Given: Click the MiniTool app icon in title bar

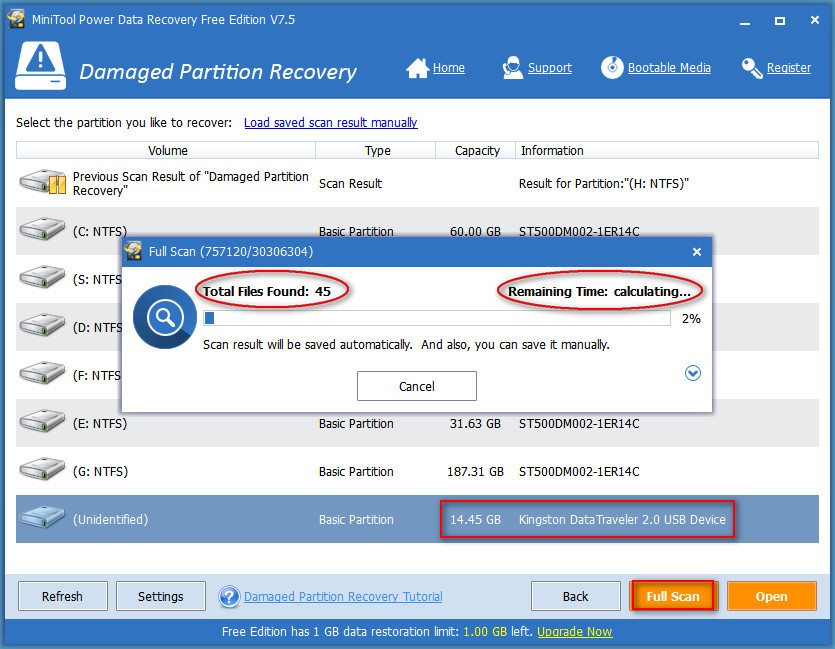Looking at the screenshot, I should tap(16, 19).
